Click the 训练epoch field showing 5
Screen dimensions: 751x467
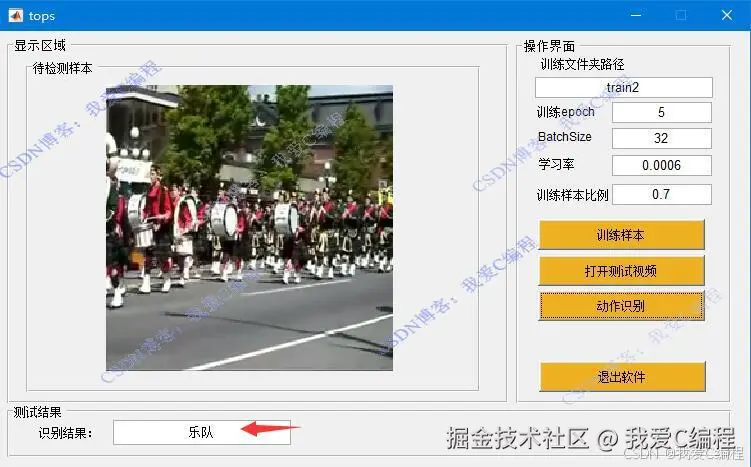pos(661,113)
